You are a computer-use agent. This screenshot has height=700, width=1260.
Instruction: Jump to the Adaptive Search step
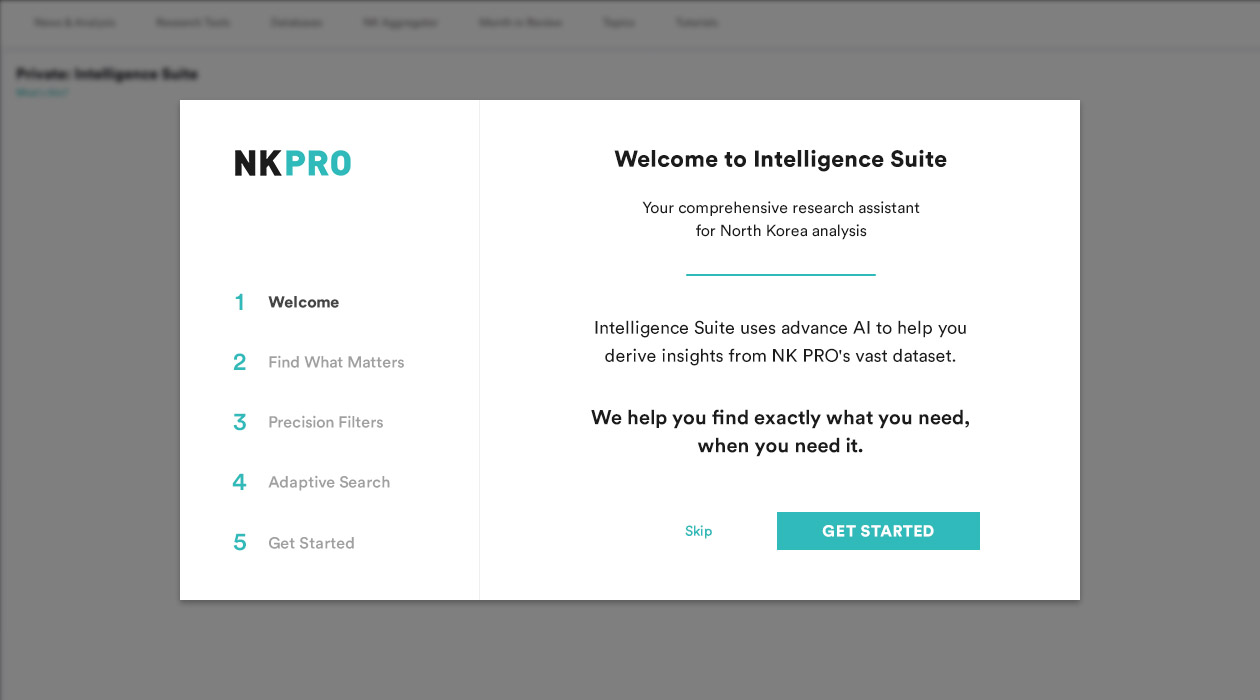point(329,482)
